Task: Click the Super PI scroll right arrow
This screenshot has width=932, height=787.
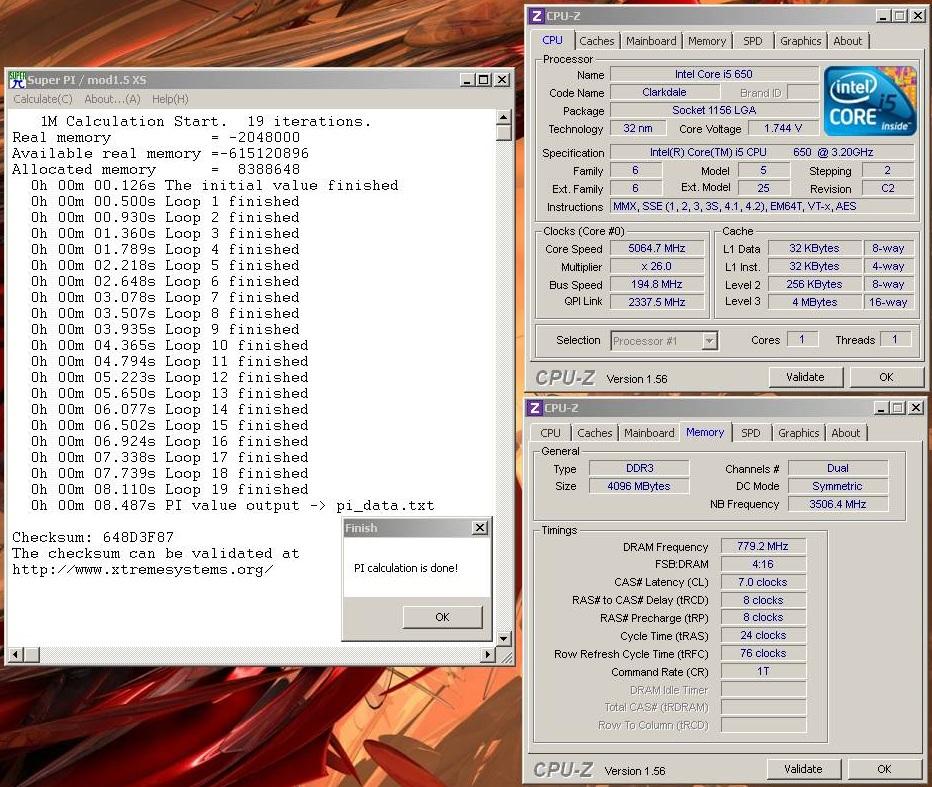Action: 488,654
